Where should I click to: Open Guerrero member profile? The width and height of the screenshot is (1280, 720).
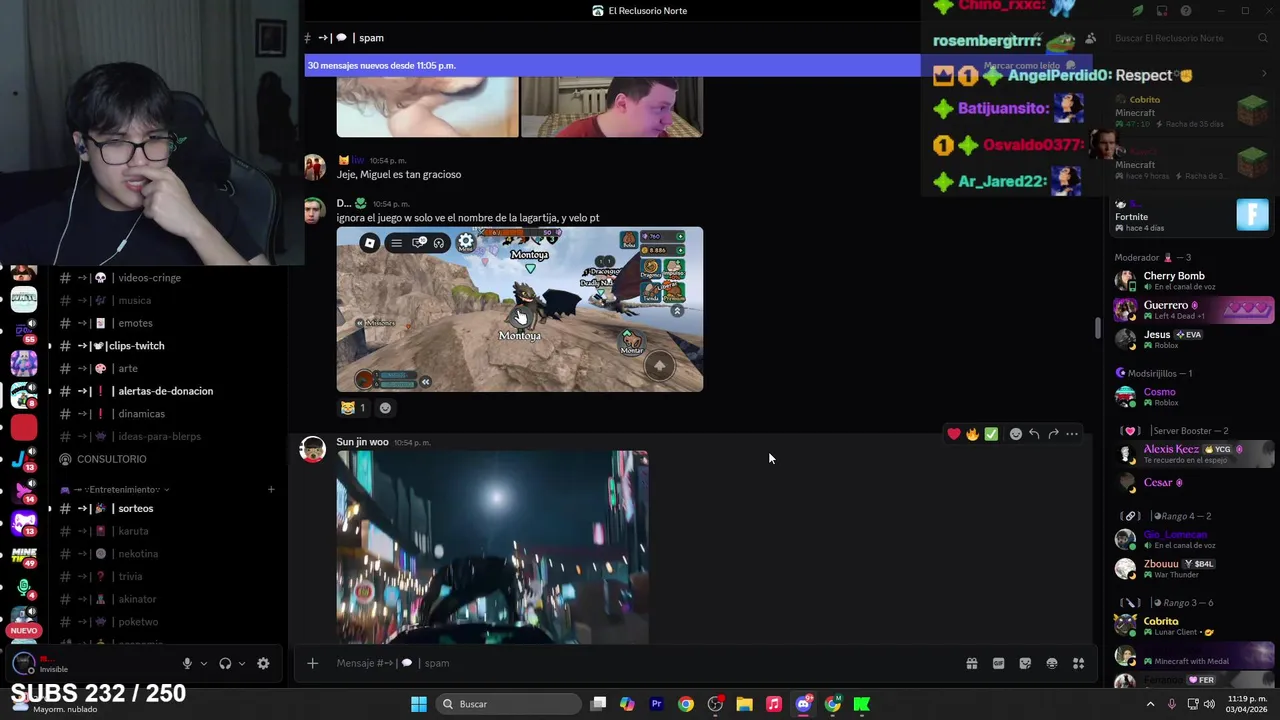click(1192, 309)
